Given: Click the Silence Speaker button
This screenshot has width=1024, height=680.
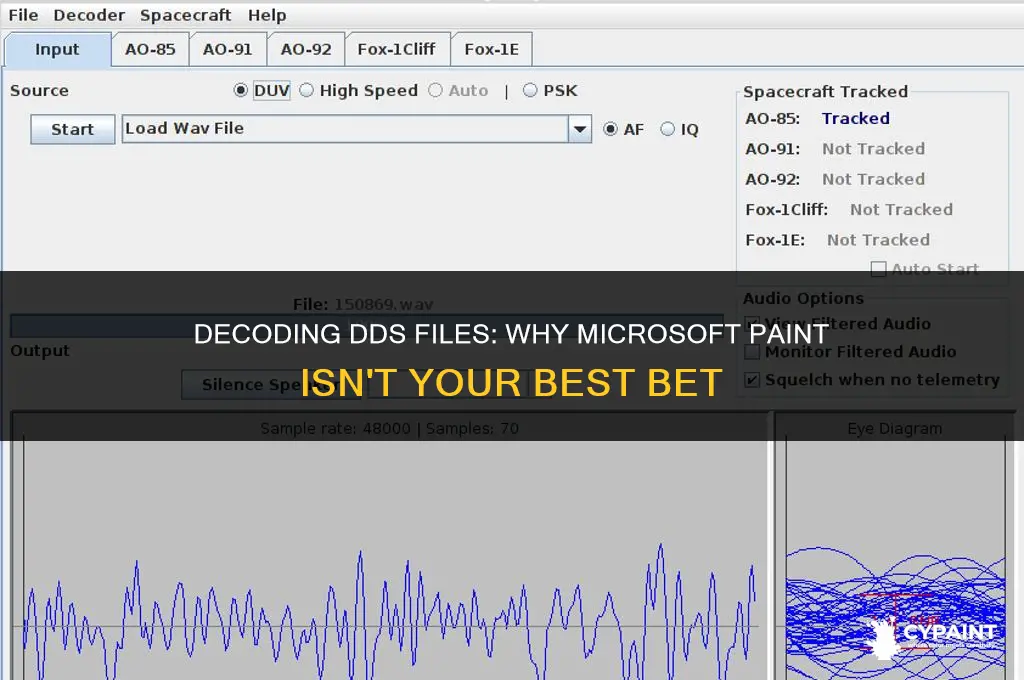Looking at the screenshot, I should coord(271,385).
